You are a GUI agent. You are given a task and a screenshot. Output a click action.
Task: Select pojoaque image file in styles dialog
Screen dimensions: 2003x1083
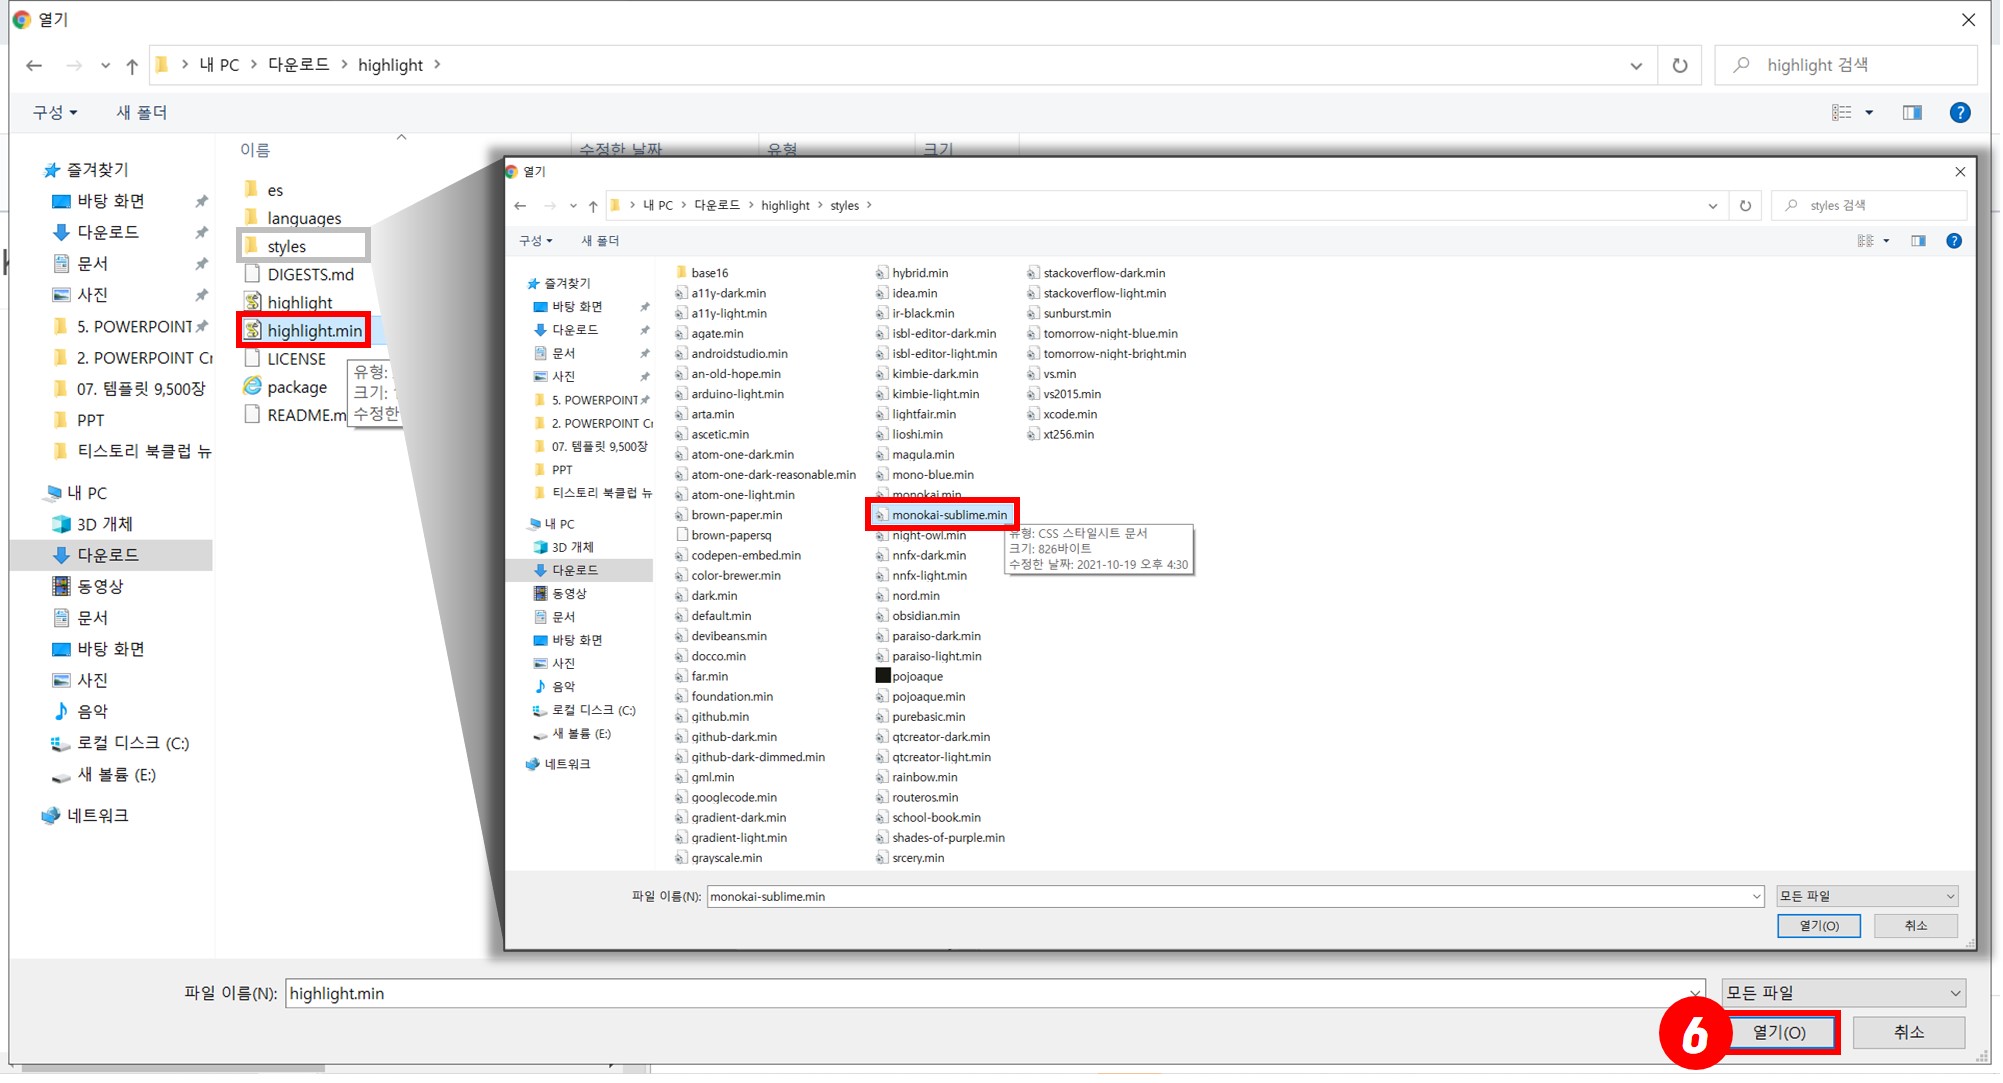pyautogui.click(x=917, y=677)
